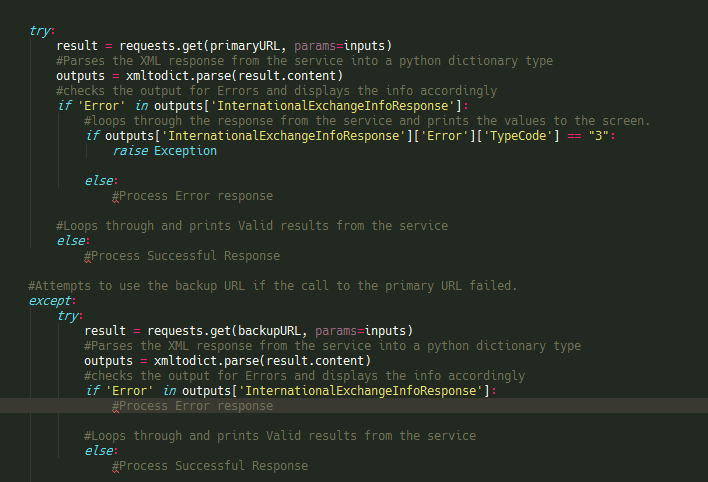
Task: Click the '==' comparison operator
Action: (x=574, y=136)
